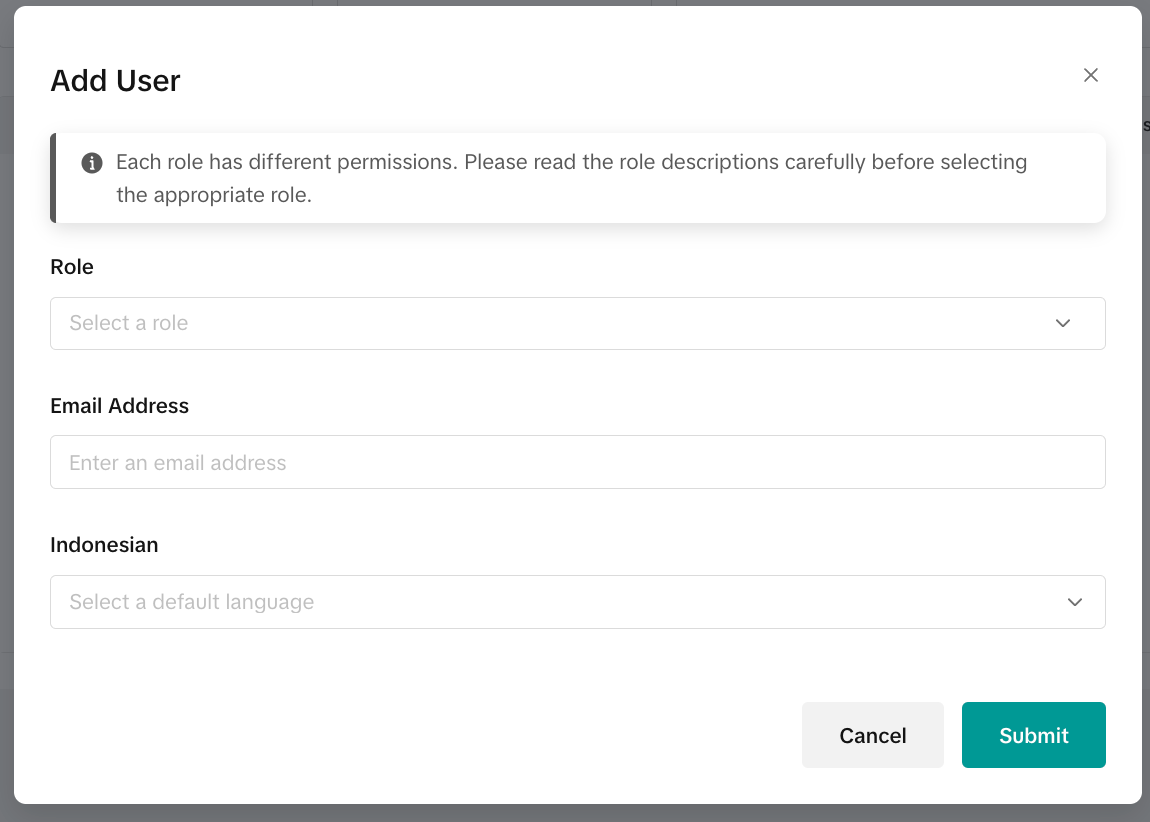The height and width of the screenshot is (822, 1150).
Task: Click the dimmed backdrop below the dialog
Action: coord(575,814)
